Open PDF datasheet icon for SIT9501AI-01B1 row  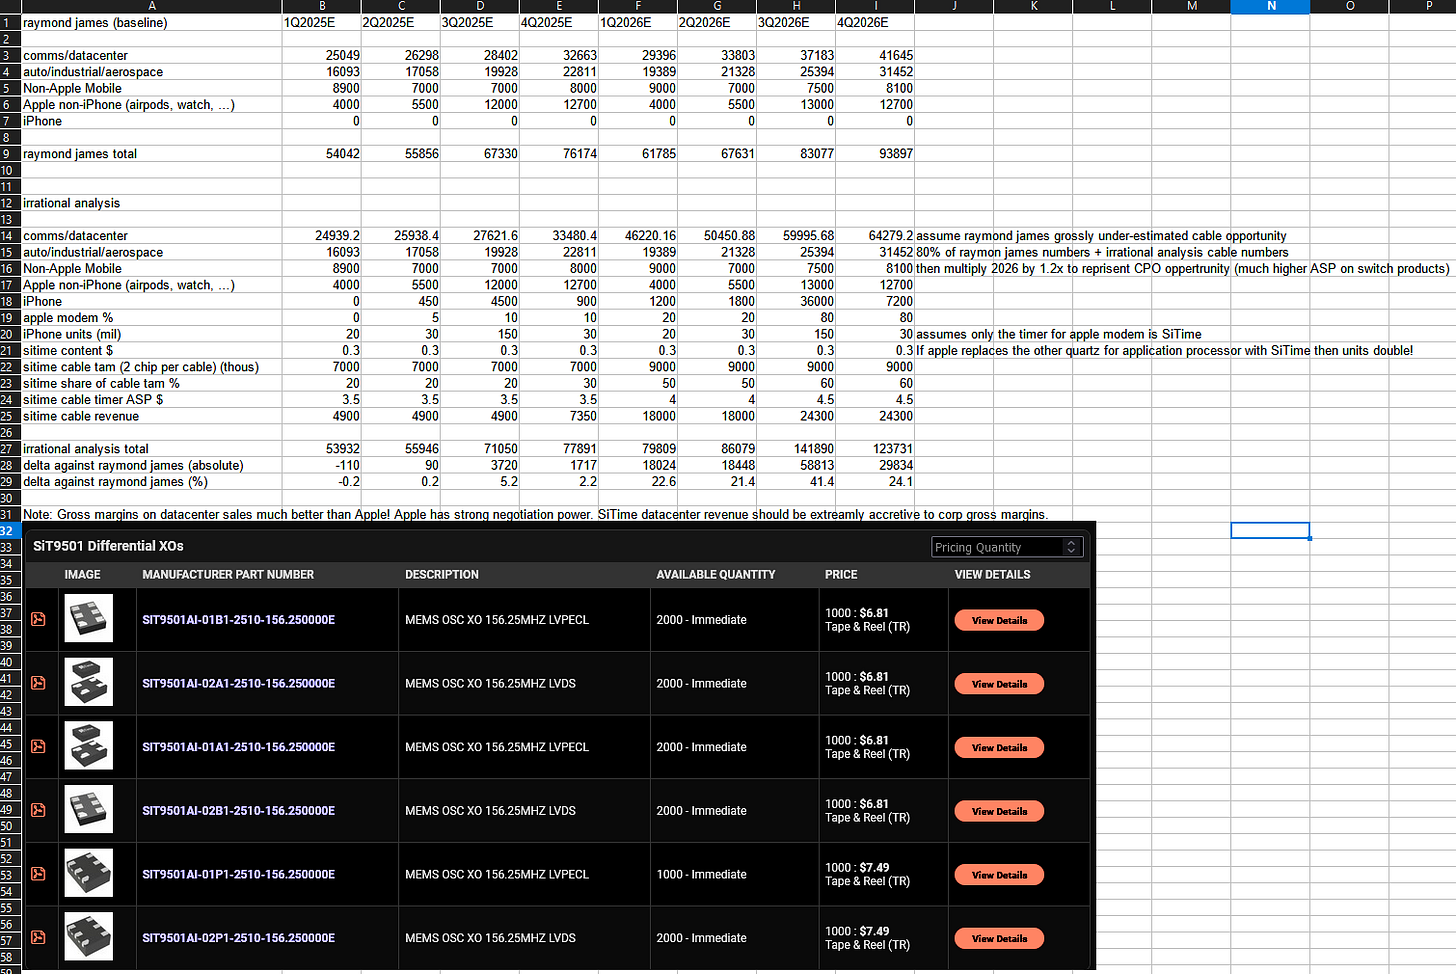[x=38, y=619]
